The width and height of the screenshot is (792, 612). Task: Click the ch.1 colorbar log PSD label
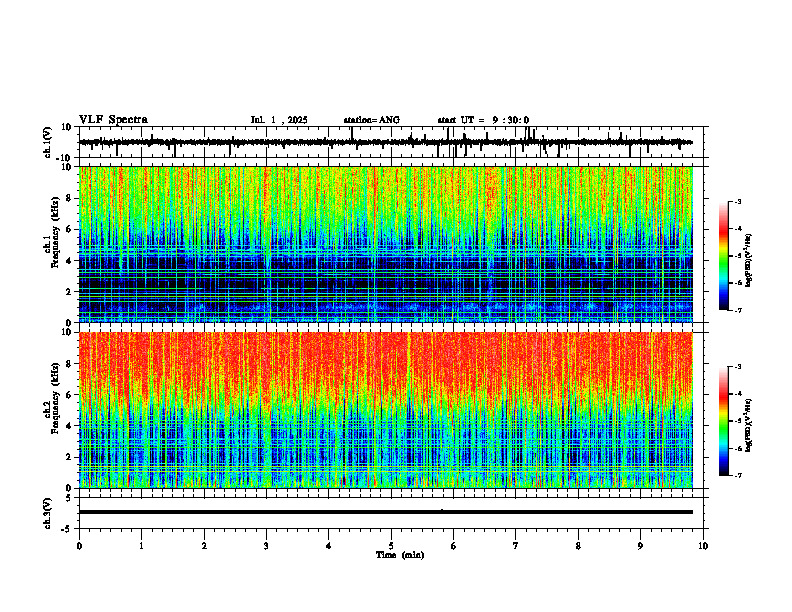coord(749,261)
